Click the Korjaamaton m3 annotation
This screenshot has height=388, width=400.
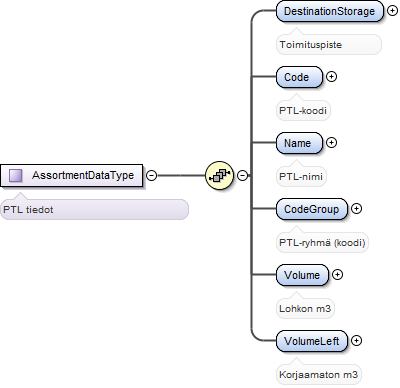point(319,374)
